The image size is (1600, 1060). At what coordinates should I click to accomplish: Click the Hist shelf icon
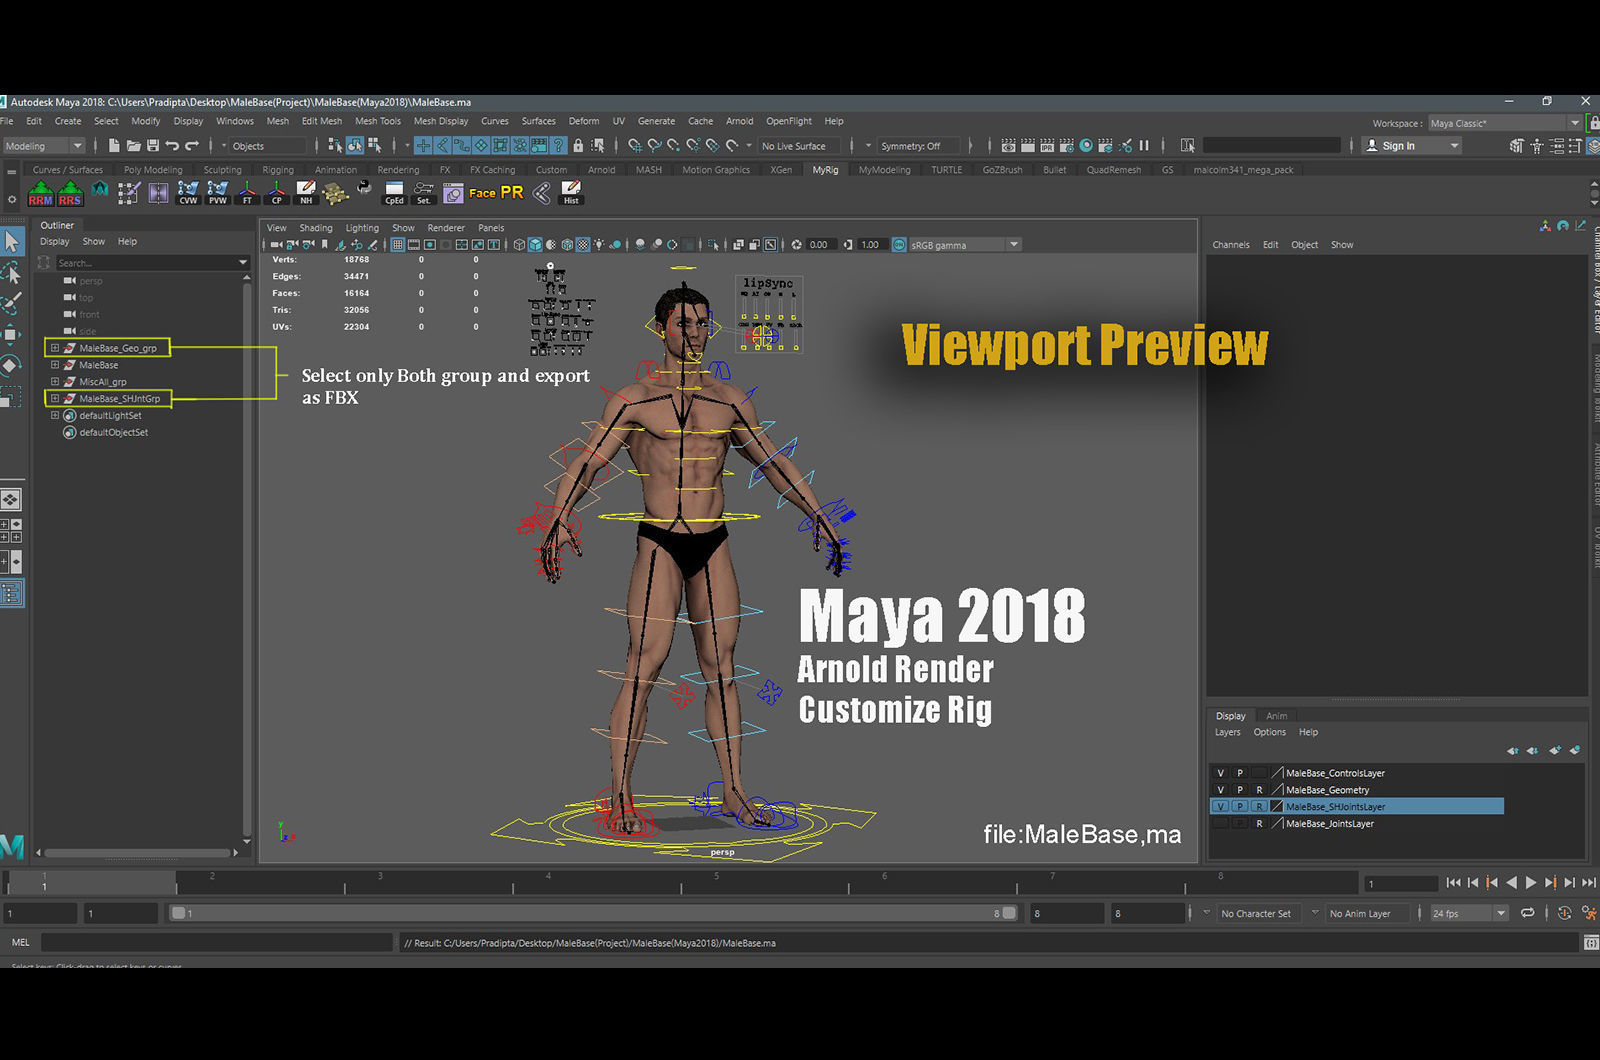tap(571, 193)
